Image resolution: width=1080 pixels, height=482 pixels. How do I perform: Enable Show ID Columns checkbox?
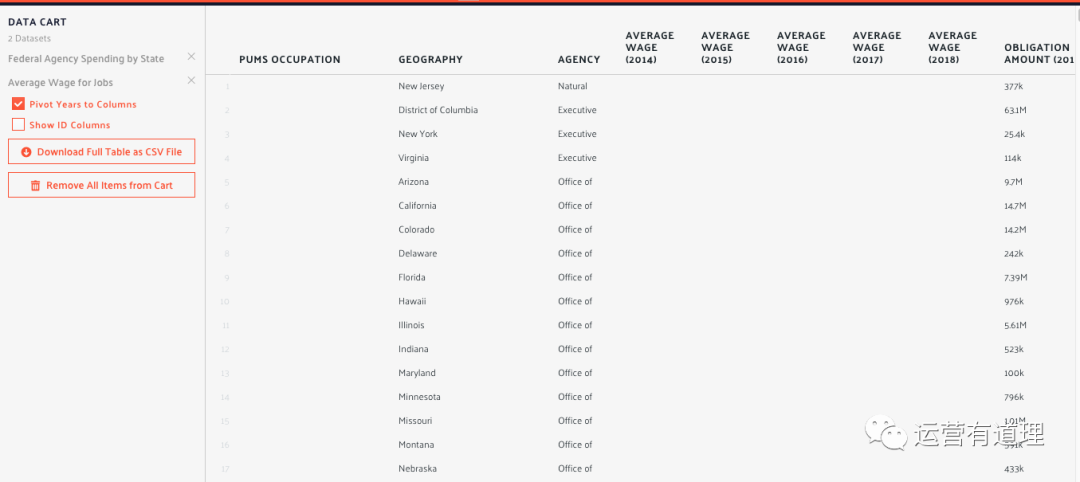pos(19,125)
